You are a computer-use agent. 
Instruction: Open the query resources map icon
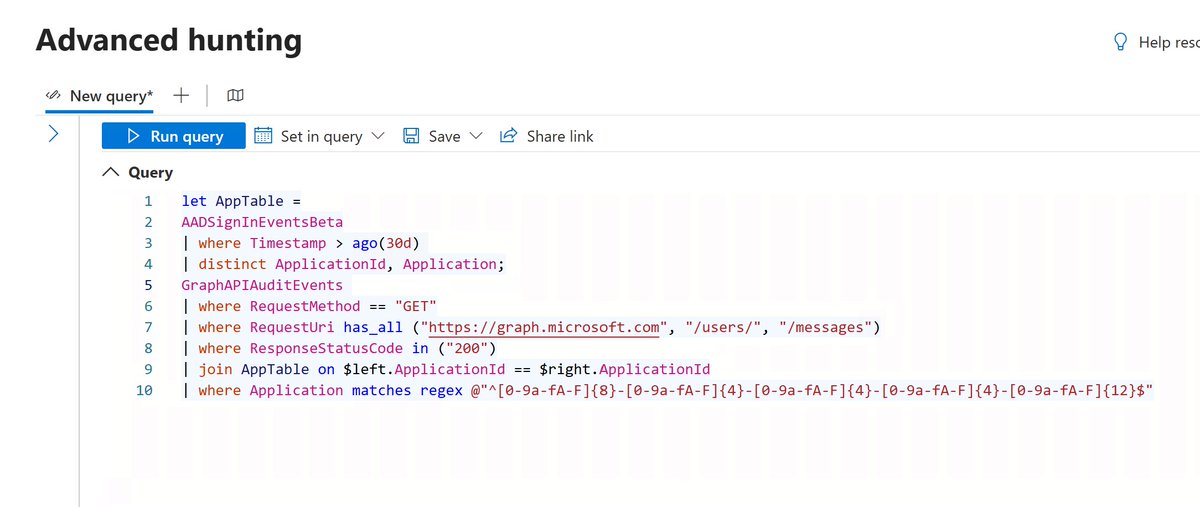tap(235, 96)
